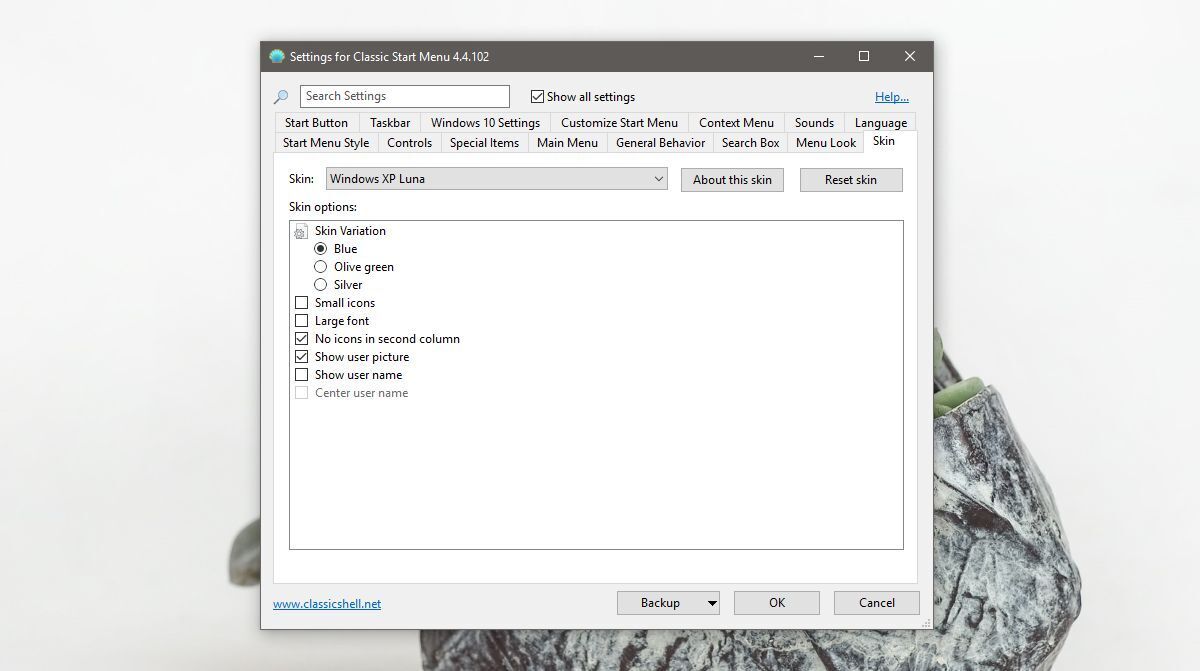Image resolution: width=1200 pixels, height=671 pixels.
Task: Select the Olive green skin variation
Action: point(321,266)
